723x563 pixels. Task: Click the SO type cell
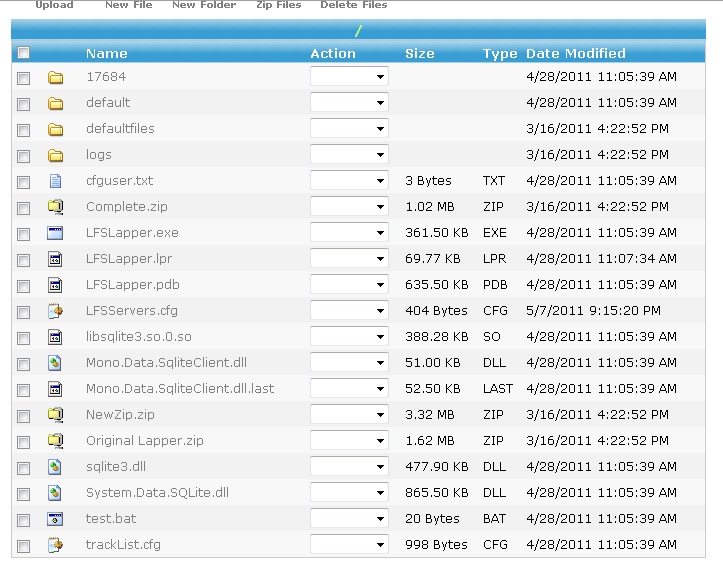[492, 337]
